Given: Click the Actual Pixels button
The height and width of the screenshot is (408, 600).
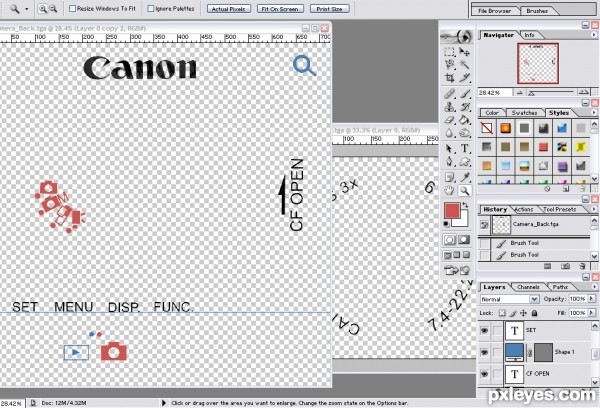Looking at the screenshot, I should pos(229,9).
